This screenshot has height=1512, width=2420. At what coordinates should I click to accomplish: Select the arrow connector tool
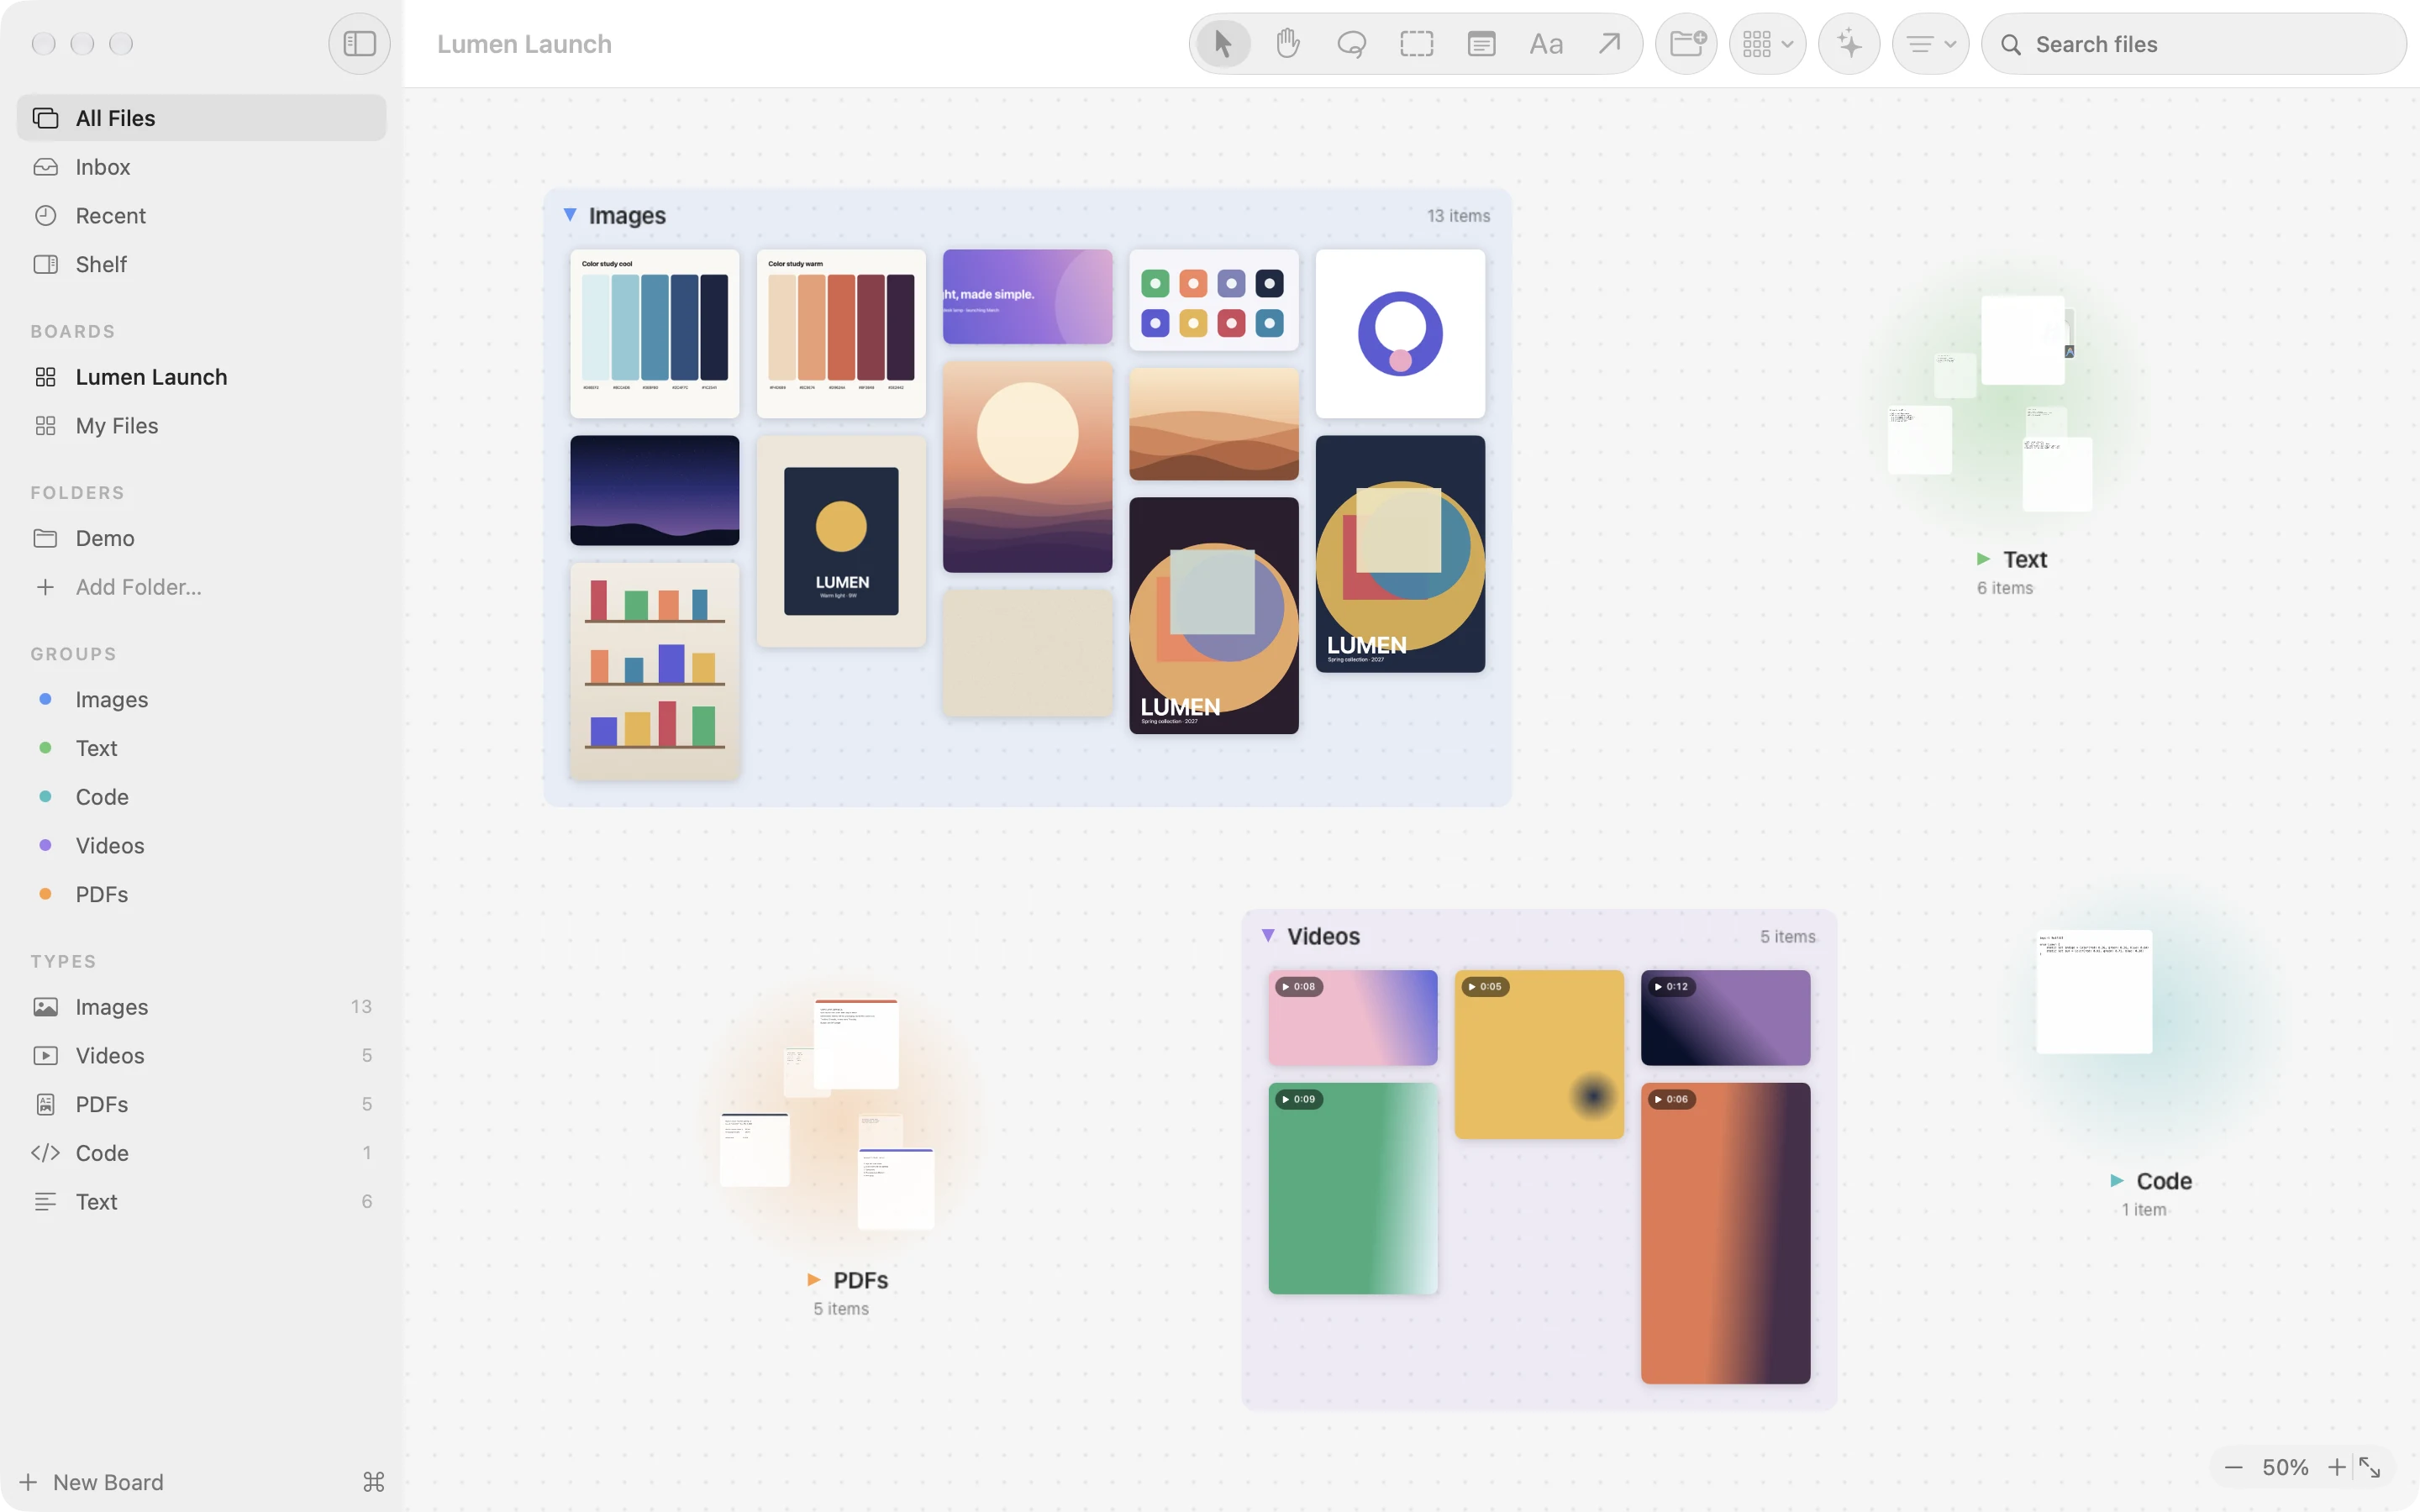pyautogui.click(x=1609, y=44)
